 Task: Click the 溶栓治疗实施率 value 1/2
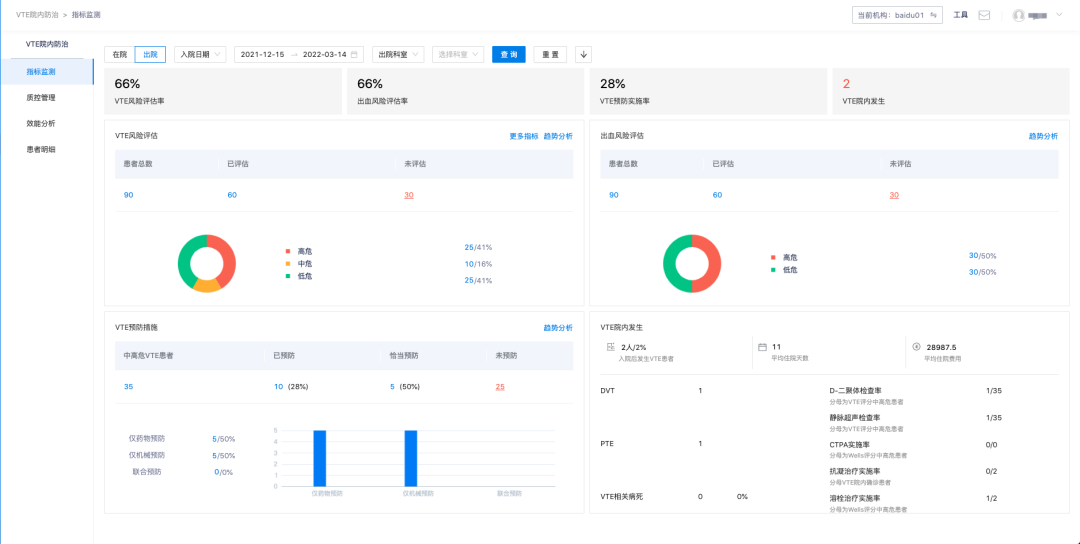pyautogui.click(x=992, y=498)
